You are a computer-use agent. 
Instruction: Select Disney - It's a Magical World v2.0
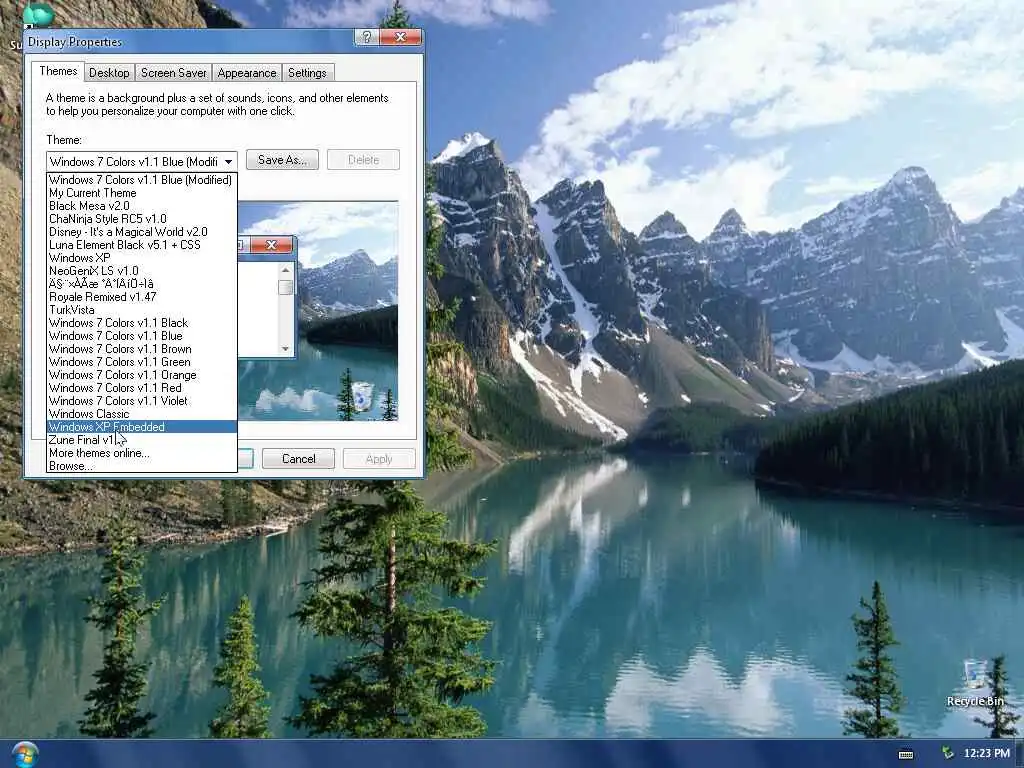coord(142,232)
